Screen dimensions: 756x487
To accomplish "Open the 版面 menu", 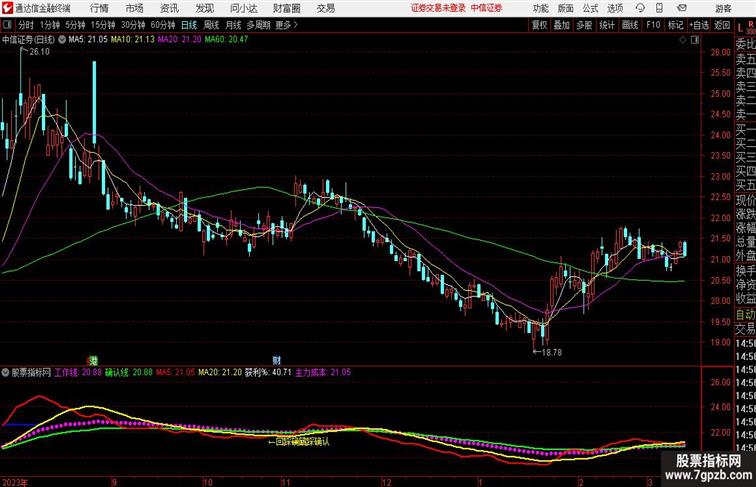I will tap(566, 8).
